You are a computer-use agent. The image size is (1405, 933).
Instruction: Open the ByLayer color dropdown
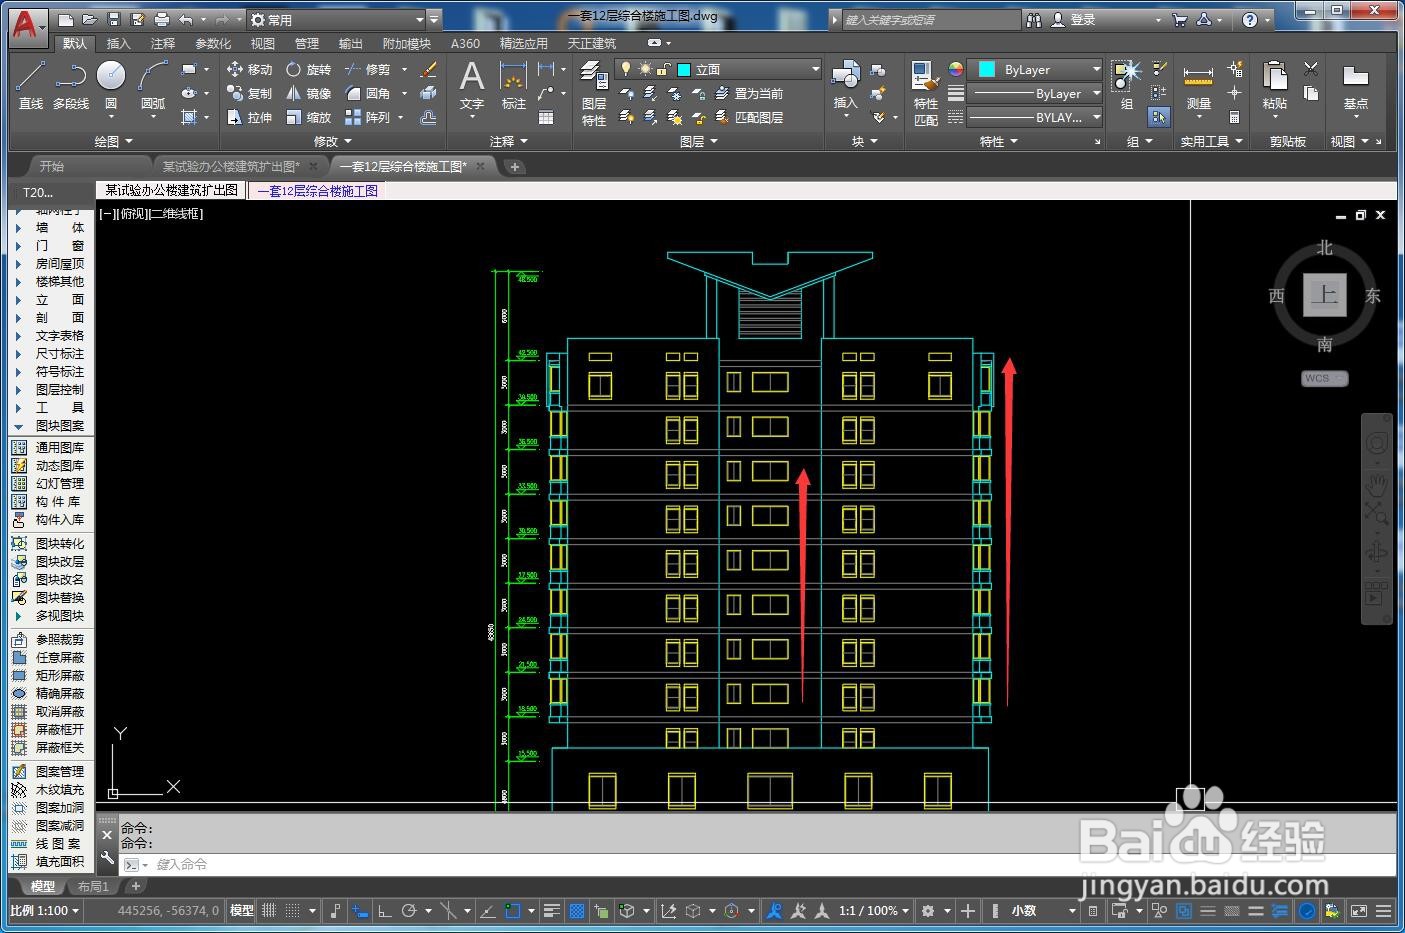1035,69
